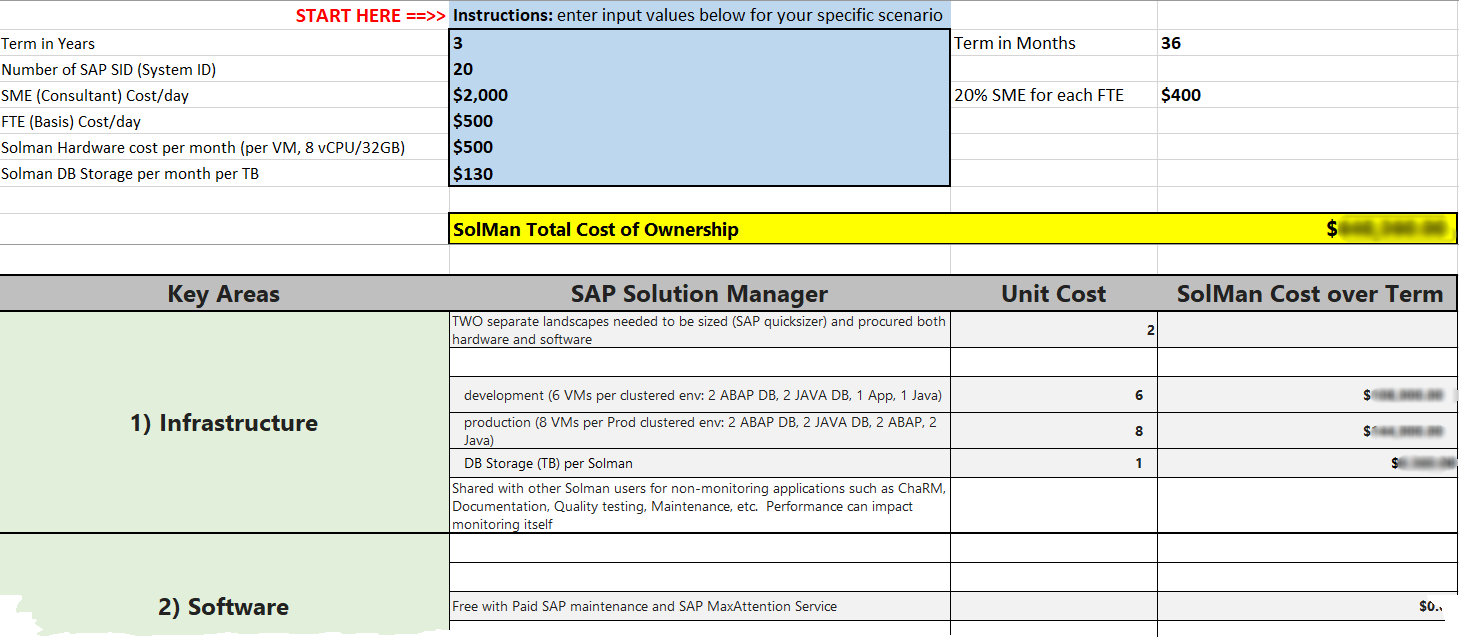The width and height of the screenshot is (1459, 641).
Task: Click the Term in Years value cell
Action: (698, 44)
